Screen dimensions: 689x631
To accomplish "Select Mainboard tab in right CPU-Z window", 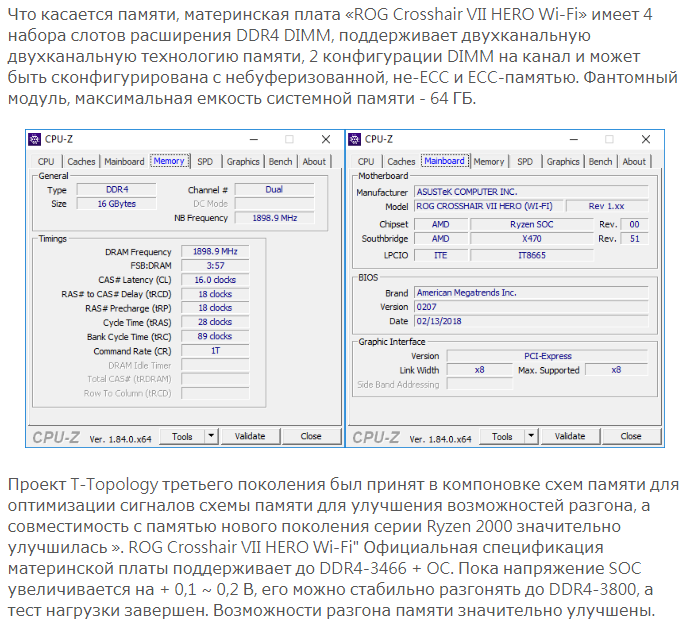I will coord(444,161).
